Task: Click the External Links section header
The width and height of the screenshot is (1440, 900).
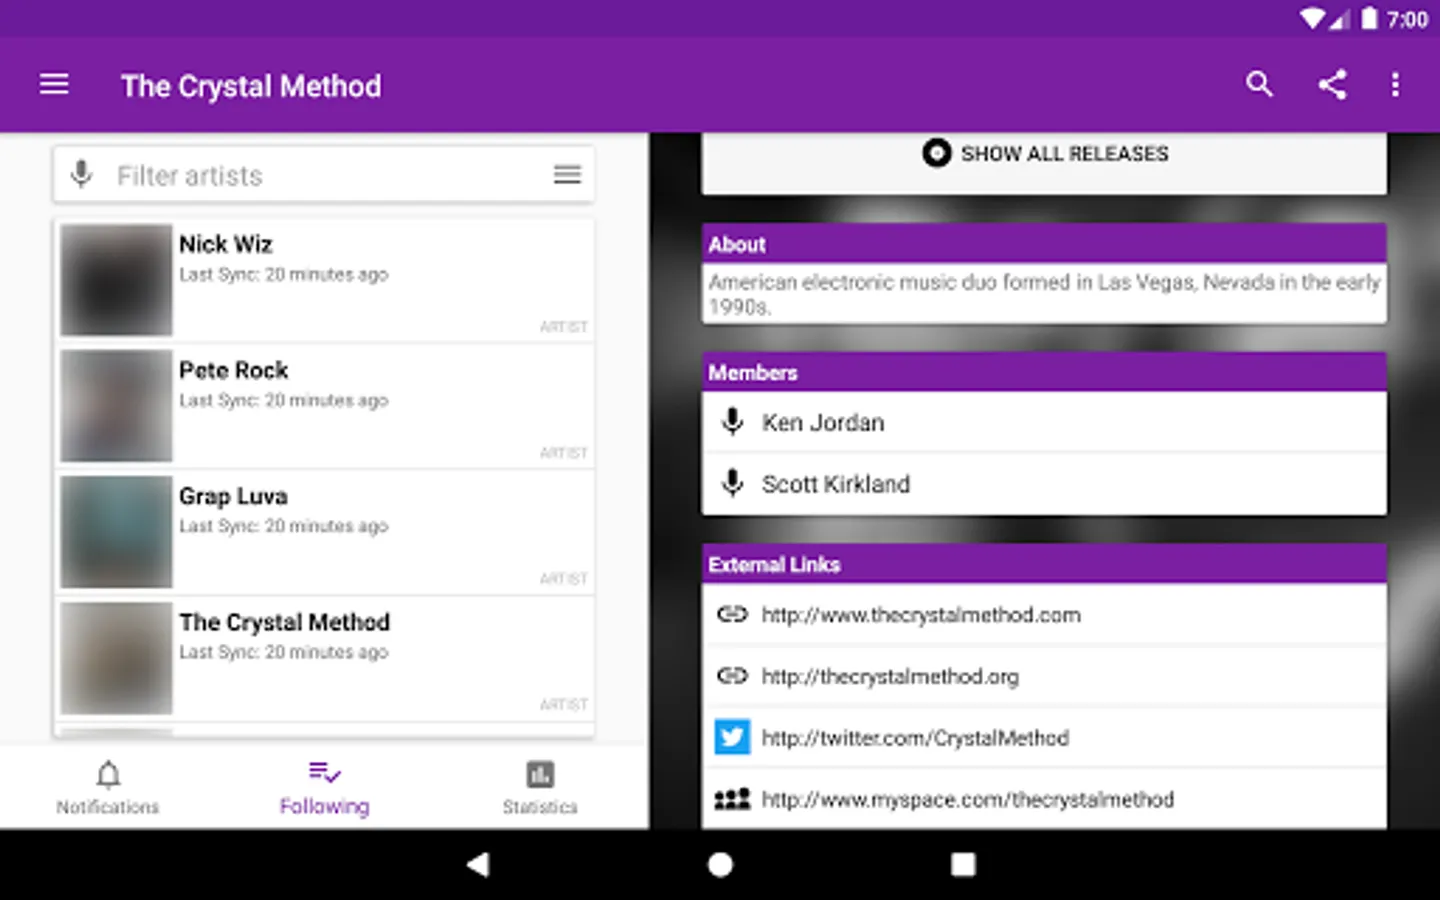Action: (1044, 564)
